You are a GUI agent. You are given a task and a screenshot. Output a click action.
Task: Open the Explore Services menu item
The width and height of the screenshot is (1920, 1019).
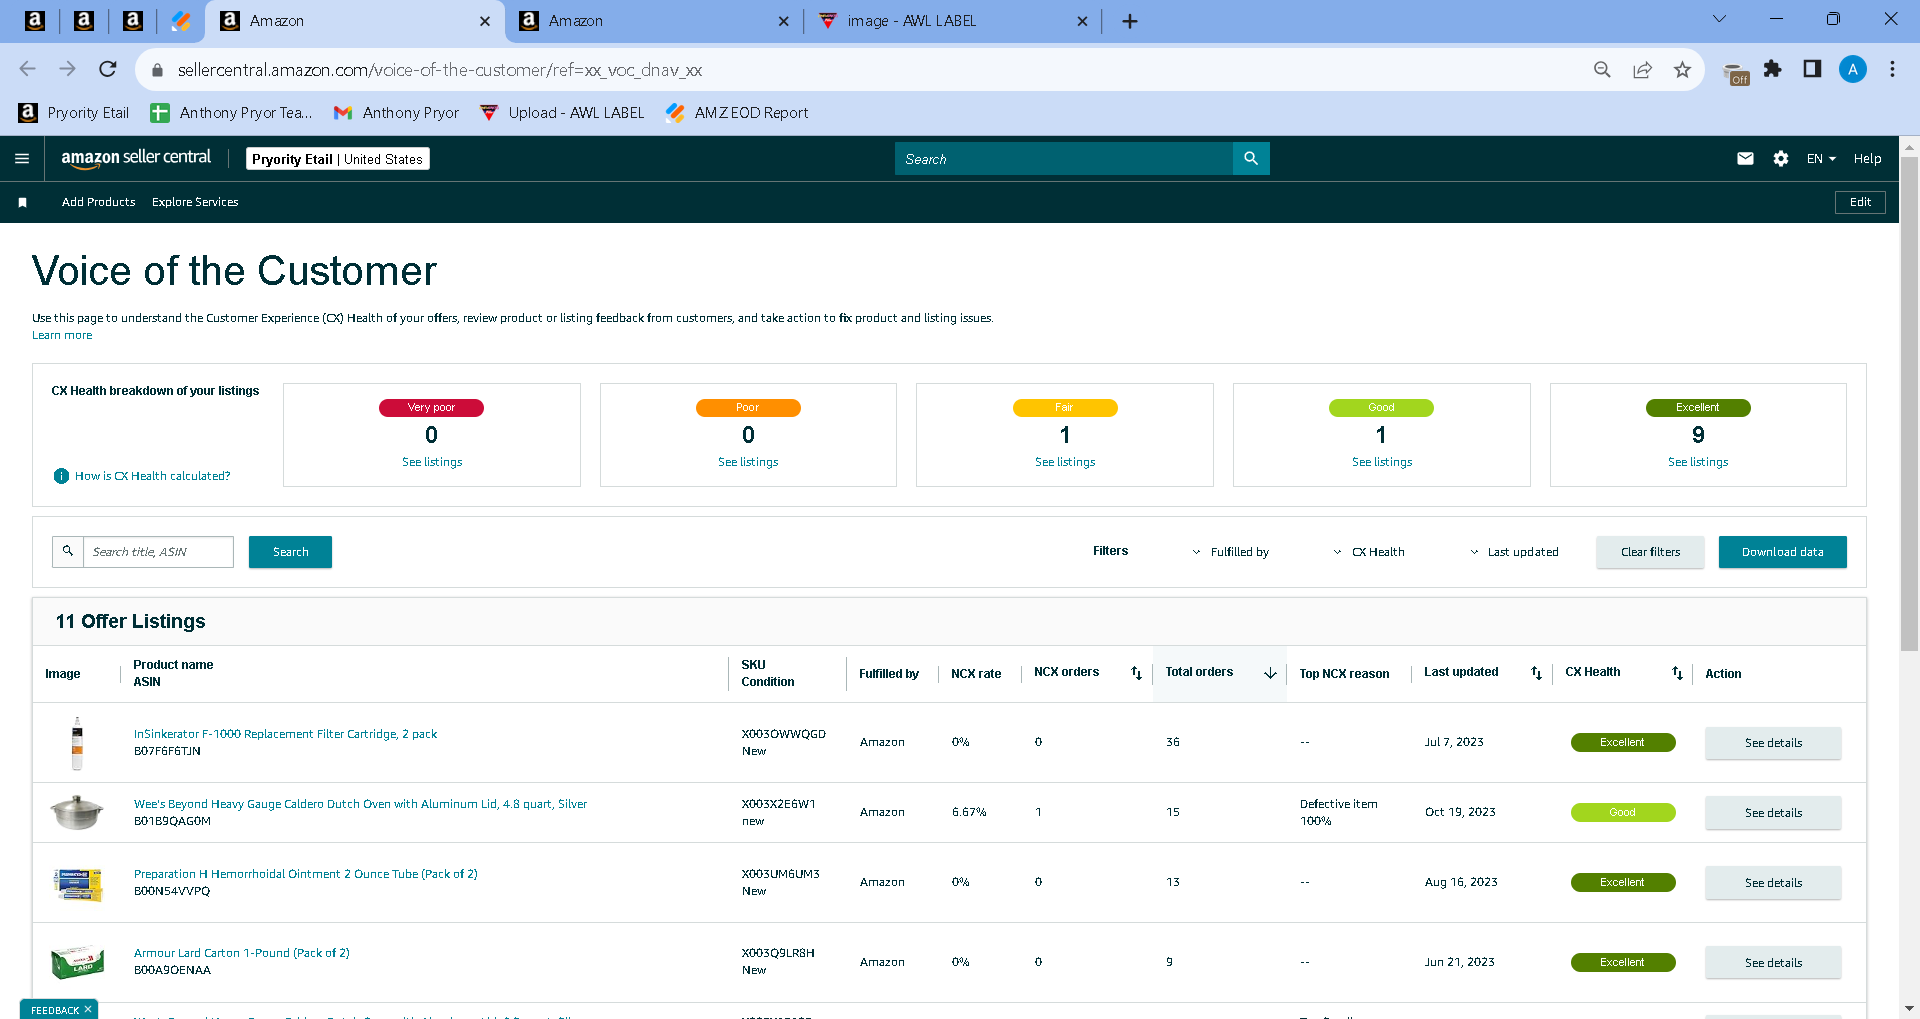tap(195, 202)
